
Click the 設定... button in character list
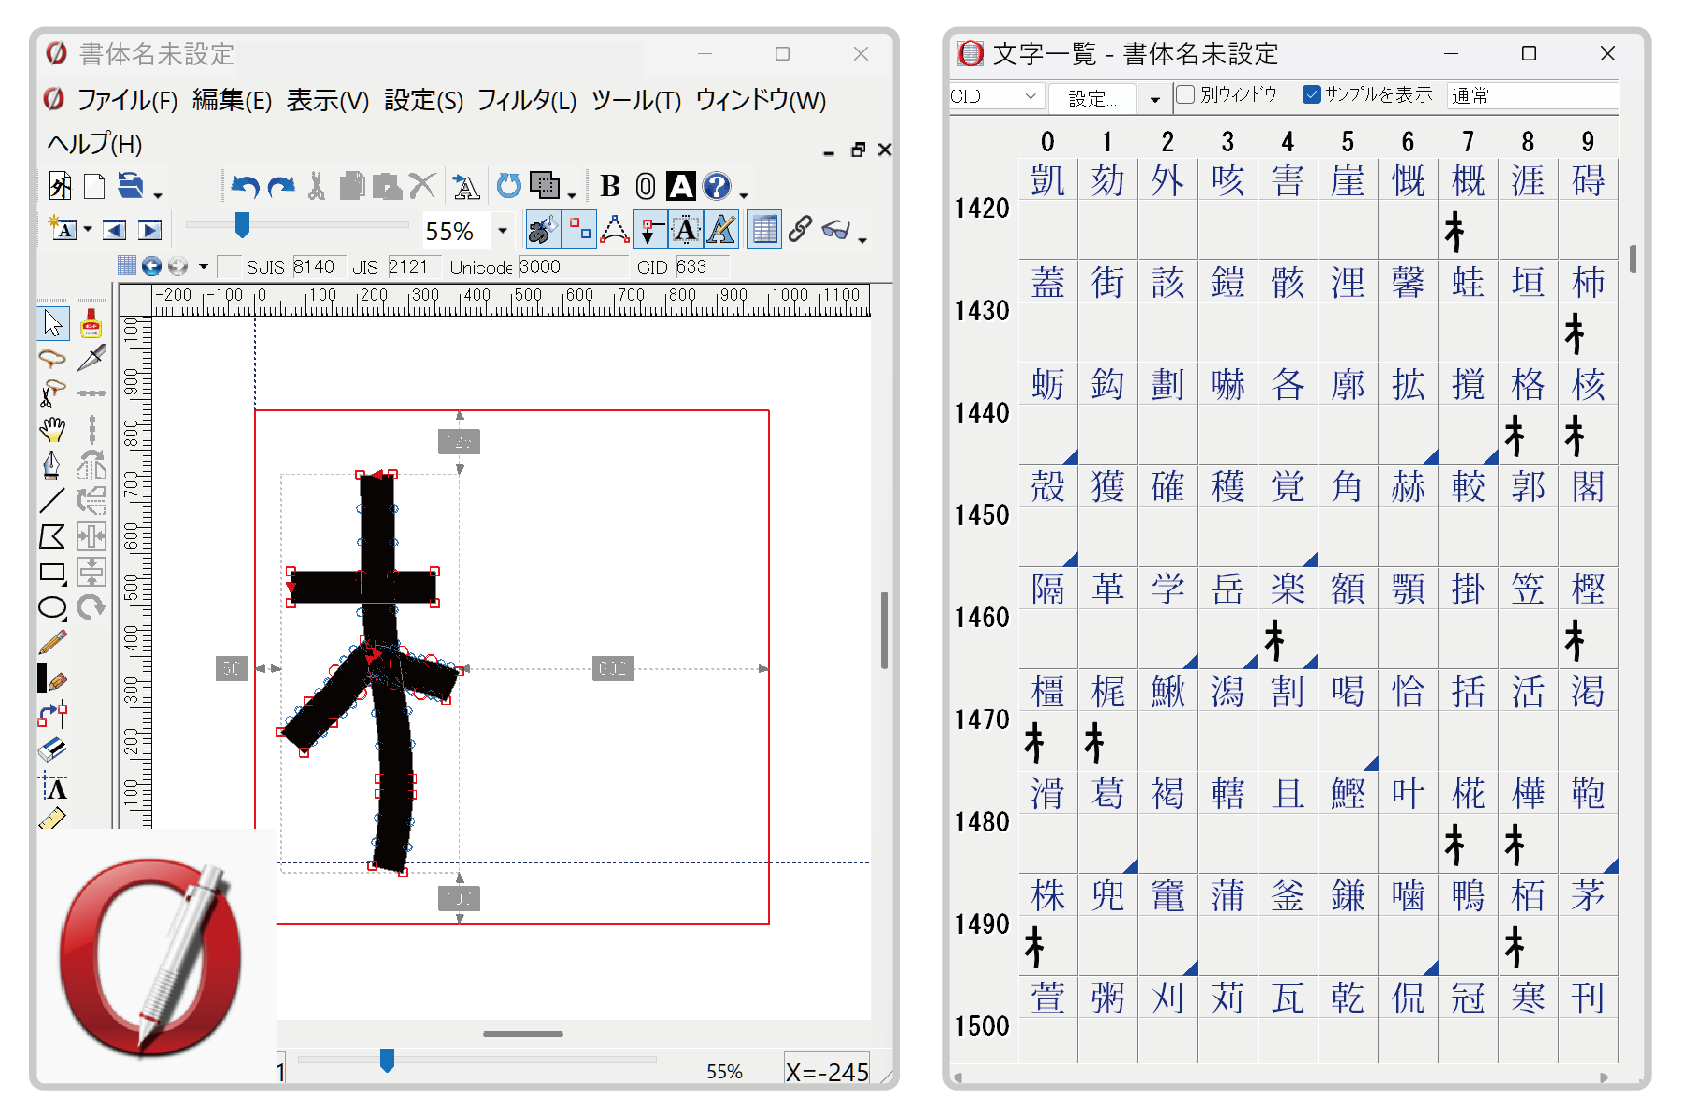(x=1092, y=98)
